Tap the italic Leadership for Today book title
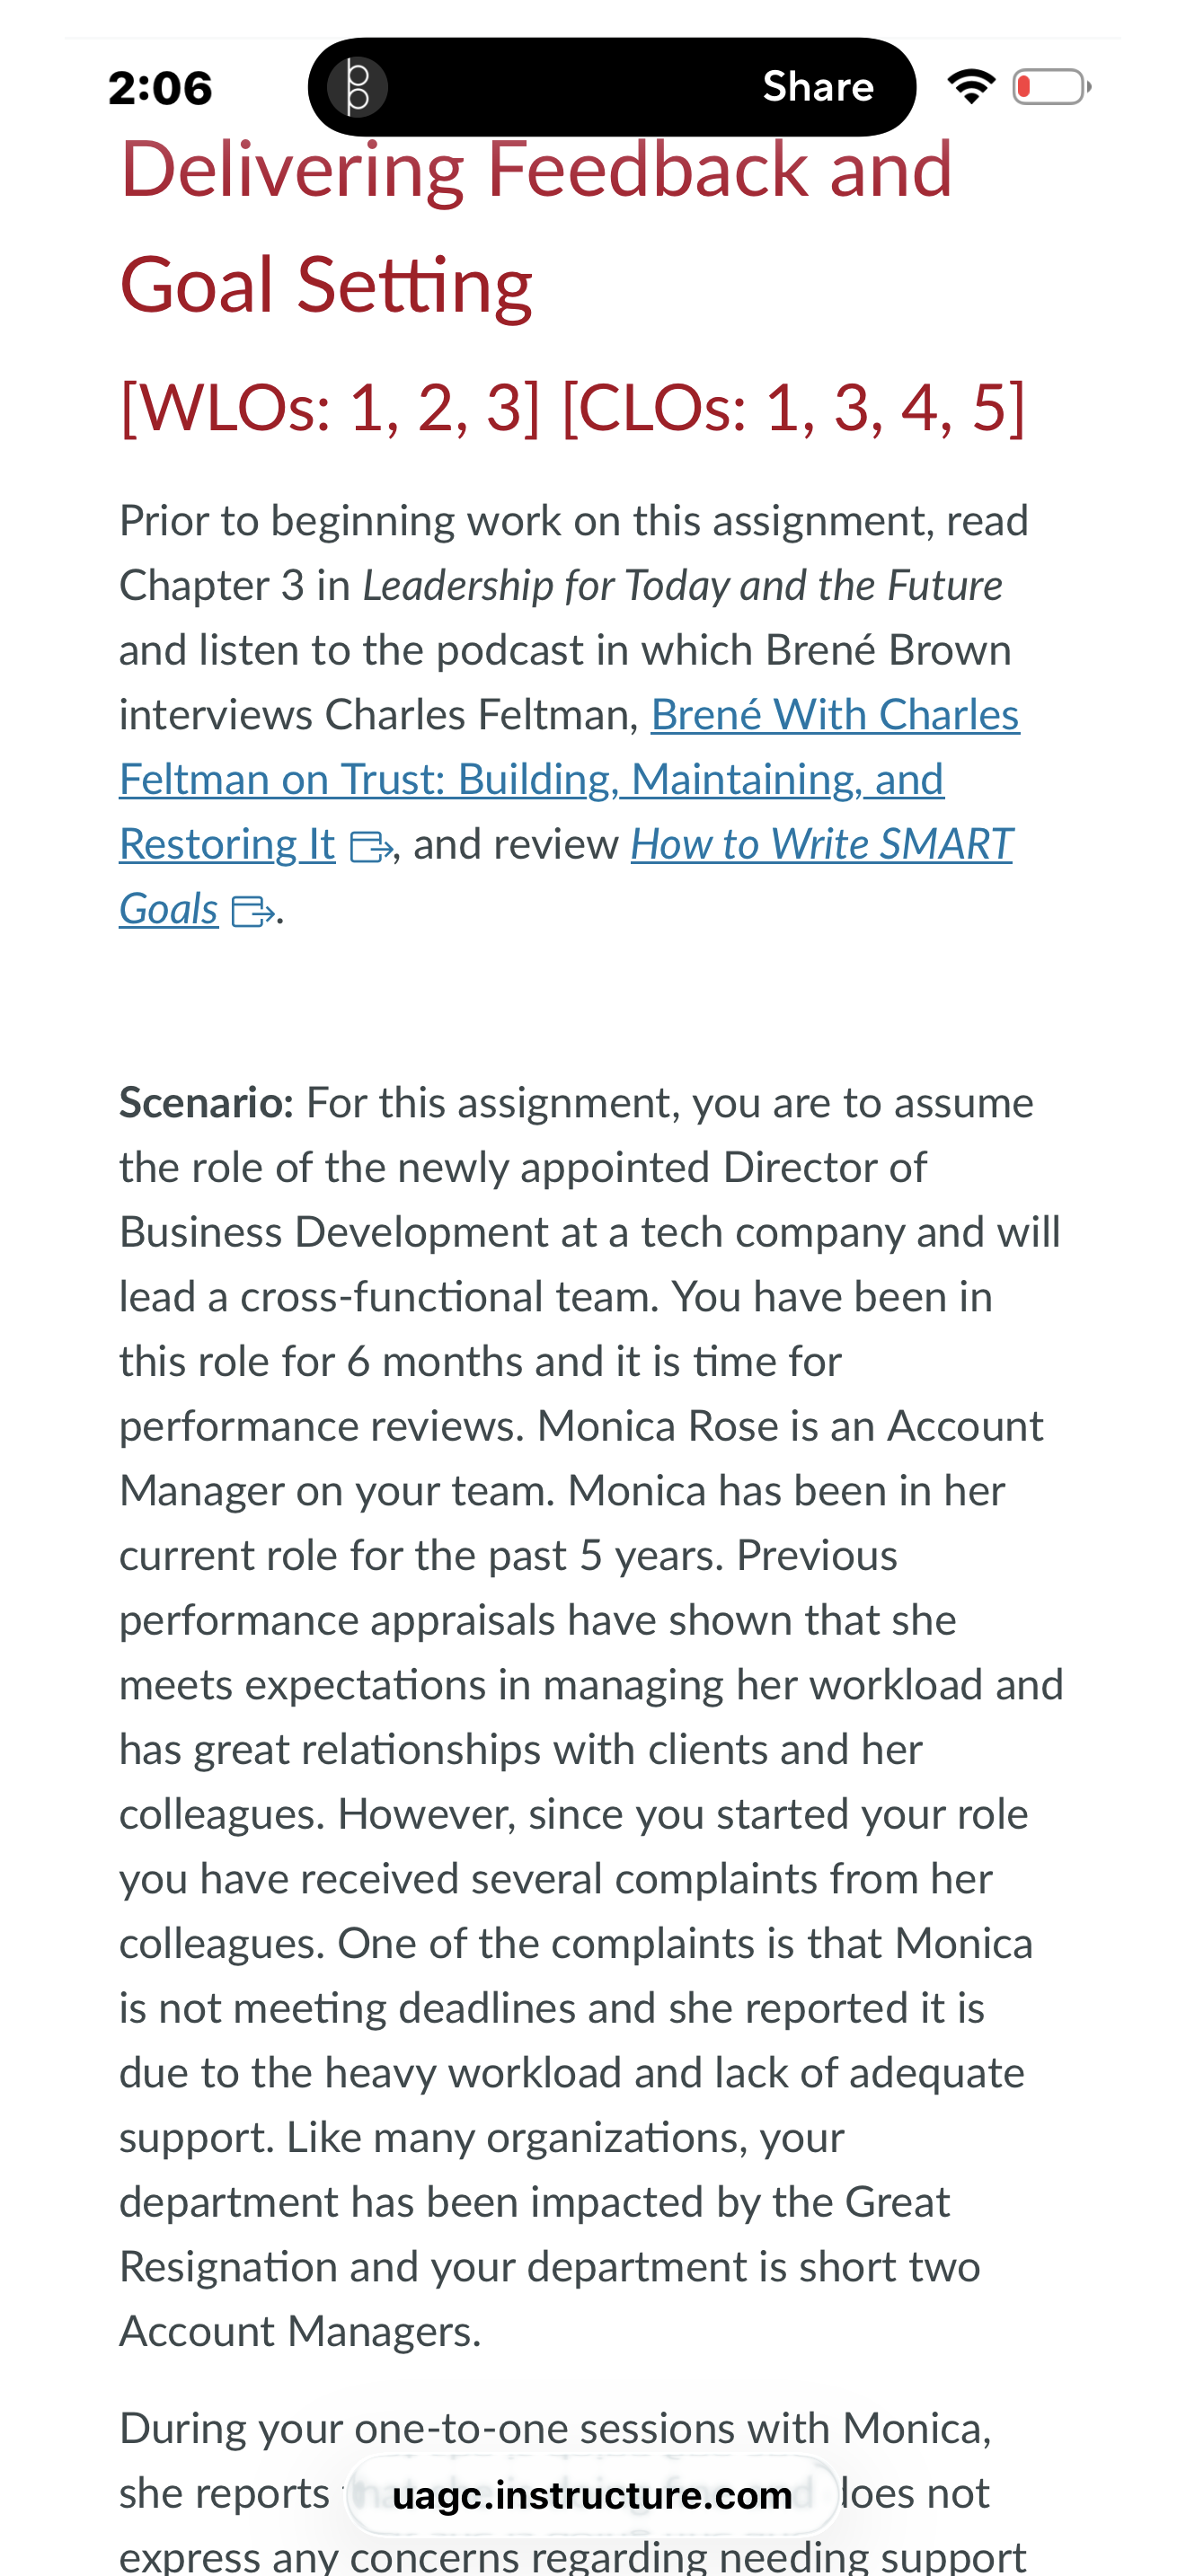 click(682, 585)
